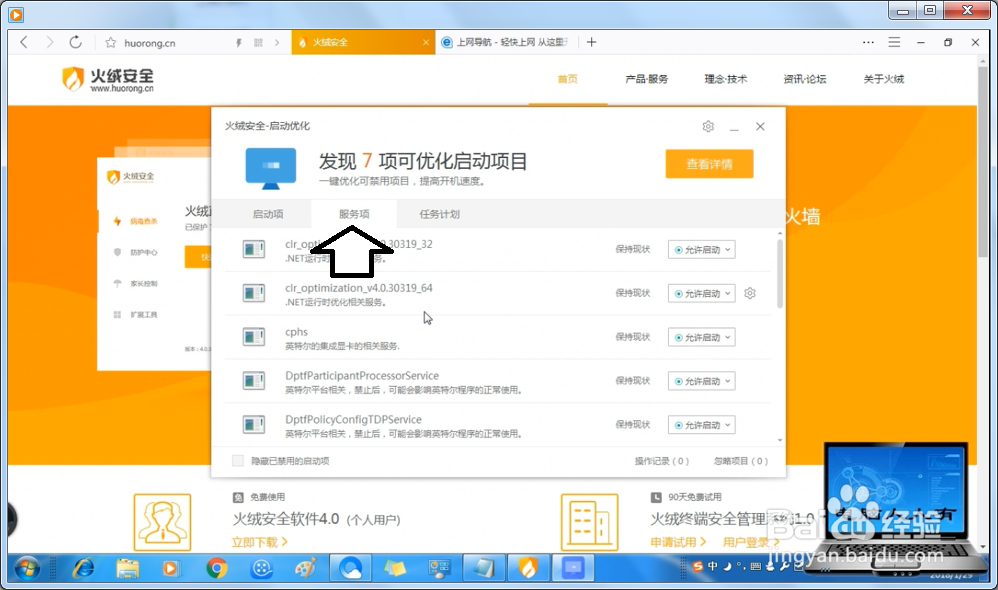Open orange media player icon on taskbar
This screenshot has height=590, width=998.
click(x=171, y=568)
